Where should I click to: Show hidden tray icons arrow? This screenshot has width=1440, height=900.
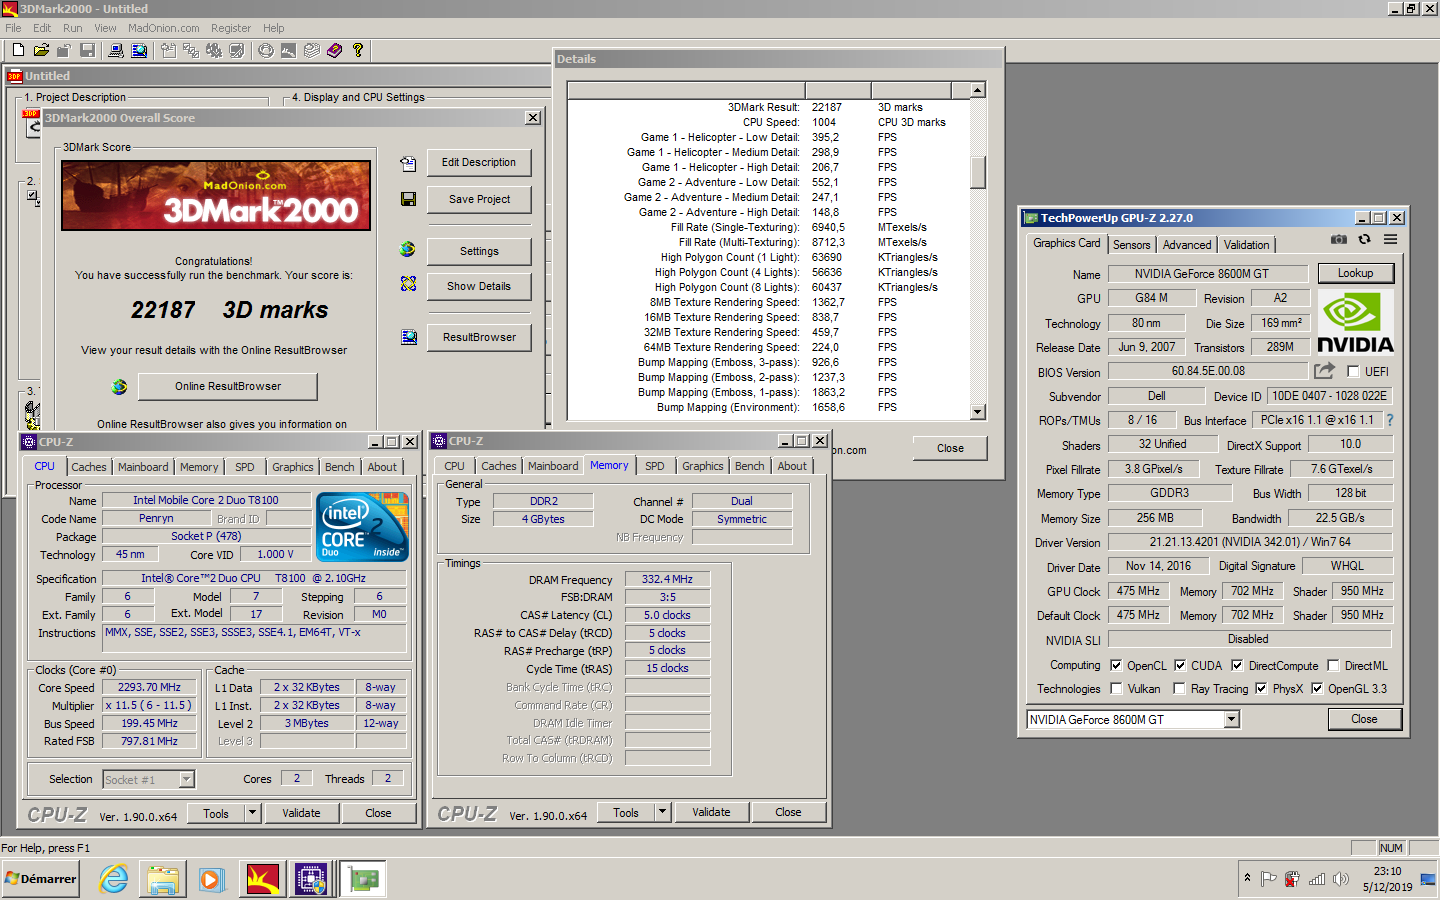click(x=1247, y=878)
